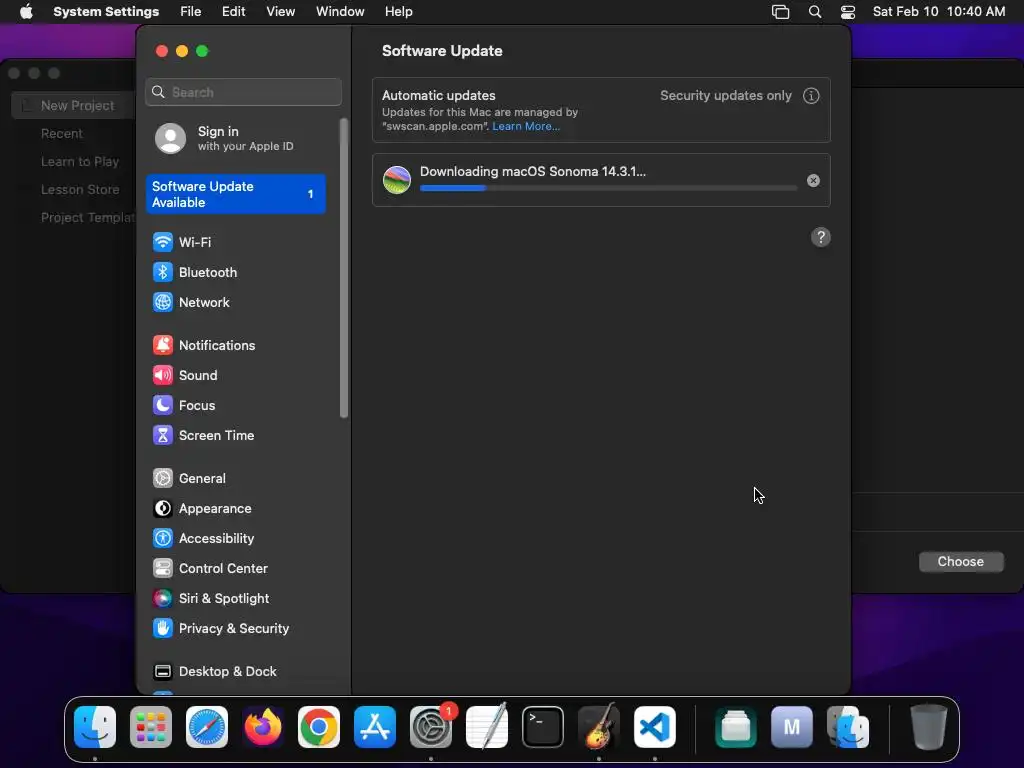Viewport: 1024px width, 768px height.
Task: Select Software Update Available item
Action: (x=236, y=194)
